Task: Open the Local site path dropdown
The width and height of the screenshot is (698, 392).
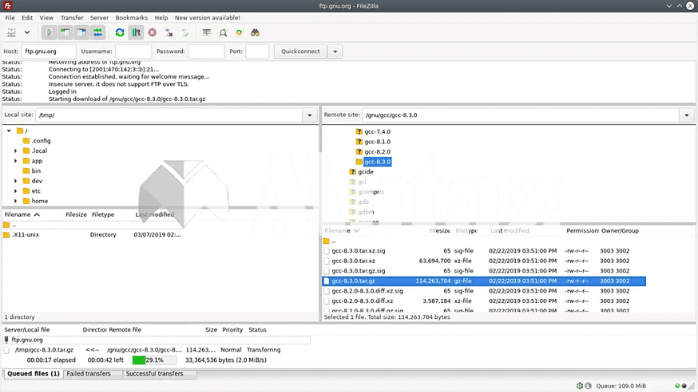Action: tap(310, 115)
